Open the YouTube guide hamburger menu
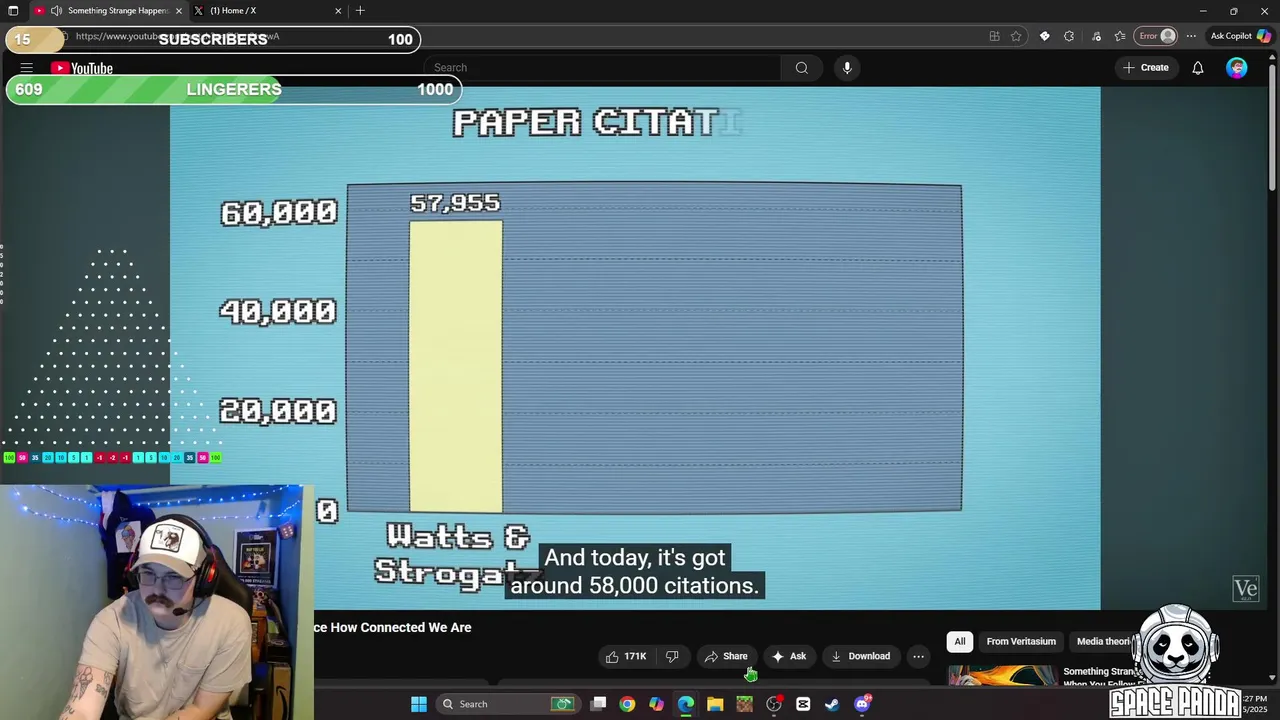This screenshot has width=1280, height=720. [27, 68]
